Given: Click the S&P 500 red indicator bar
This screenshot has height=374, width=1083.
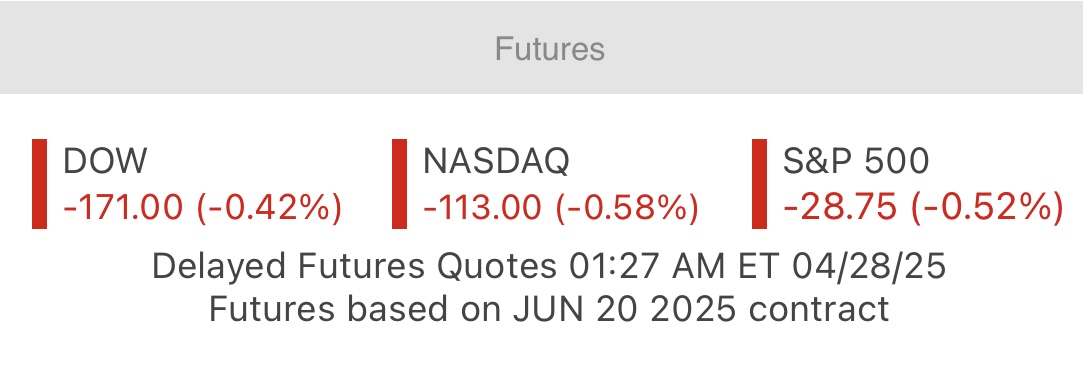Looking at the screenshot, I should tap(759, 184).
